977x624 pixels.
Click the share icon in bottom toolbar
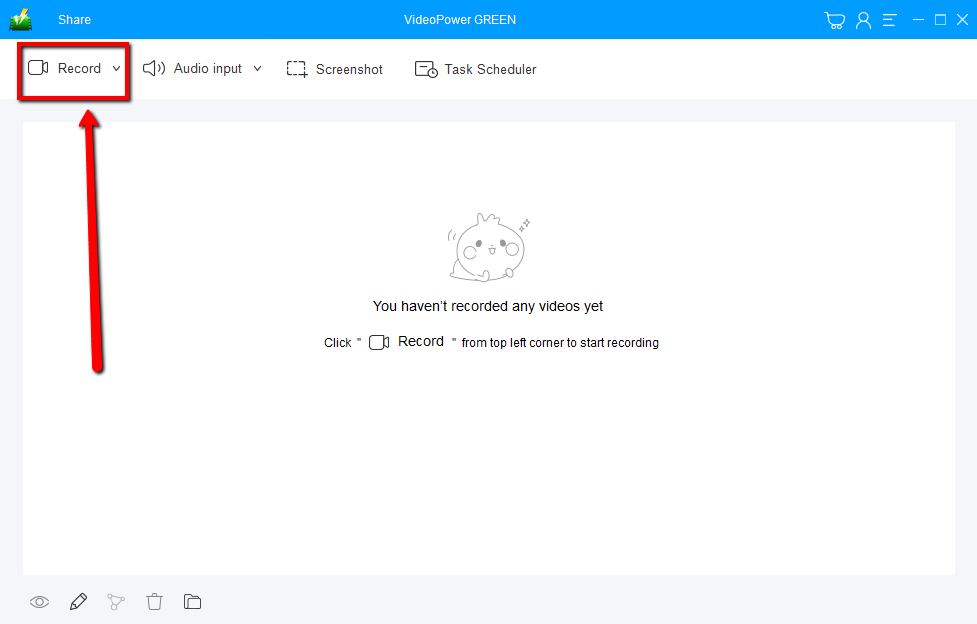[116, 601]
